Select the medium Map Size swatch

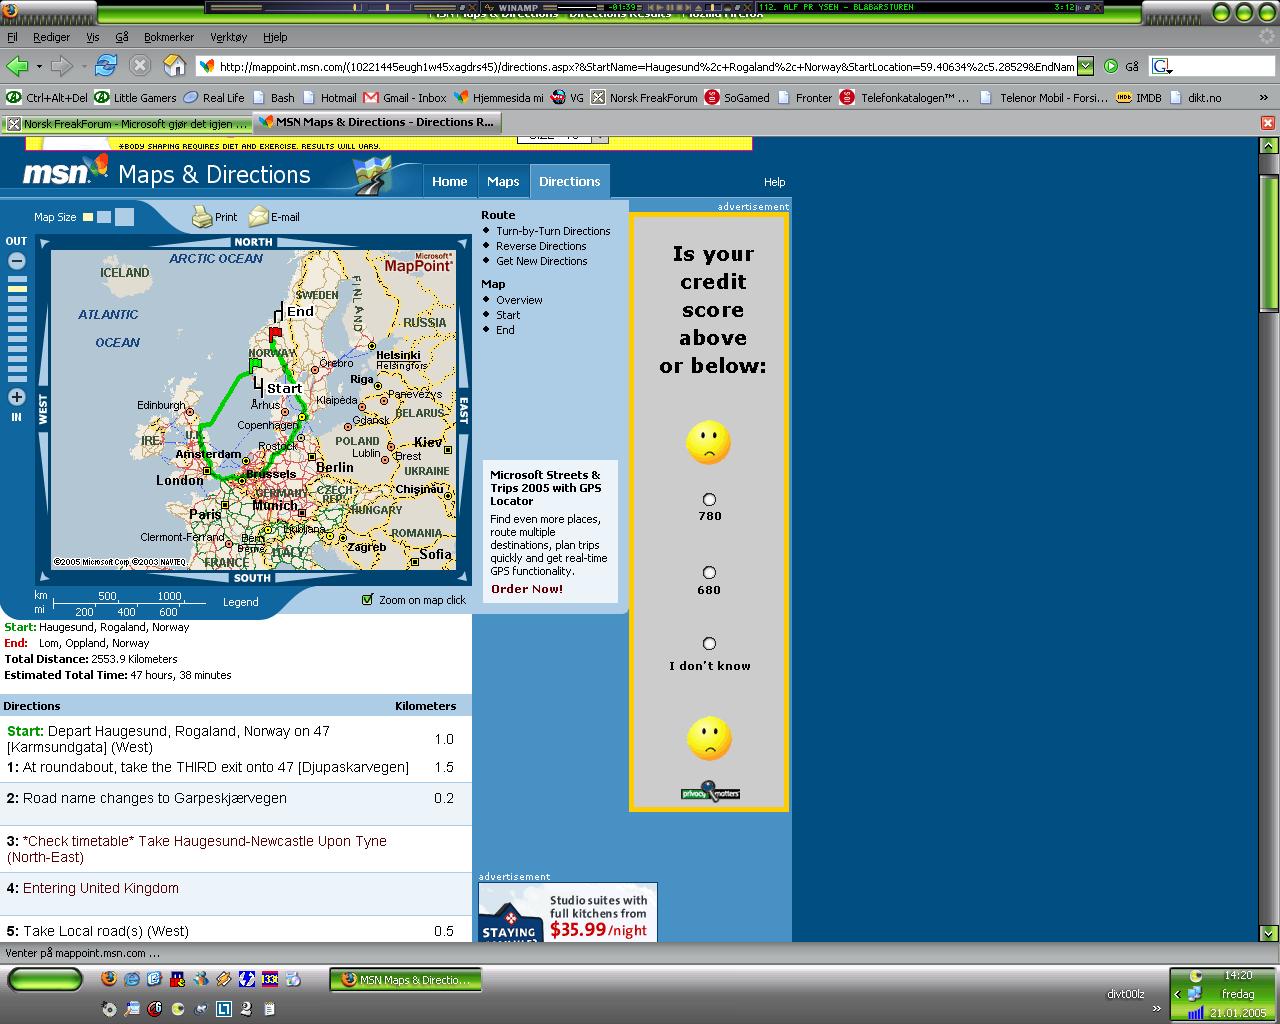coord(104,217)
